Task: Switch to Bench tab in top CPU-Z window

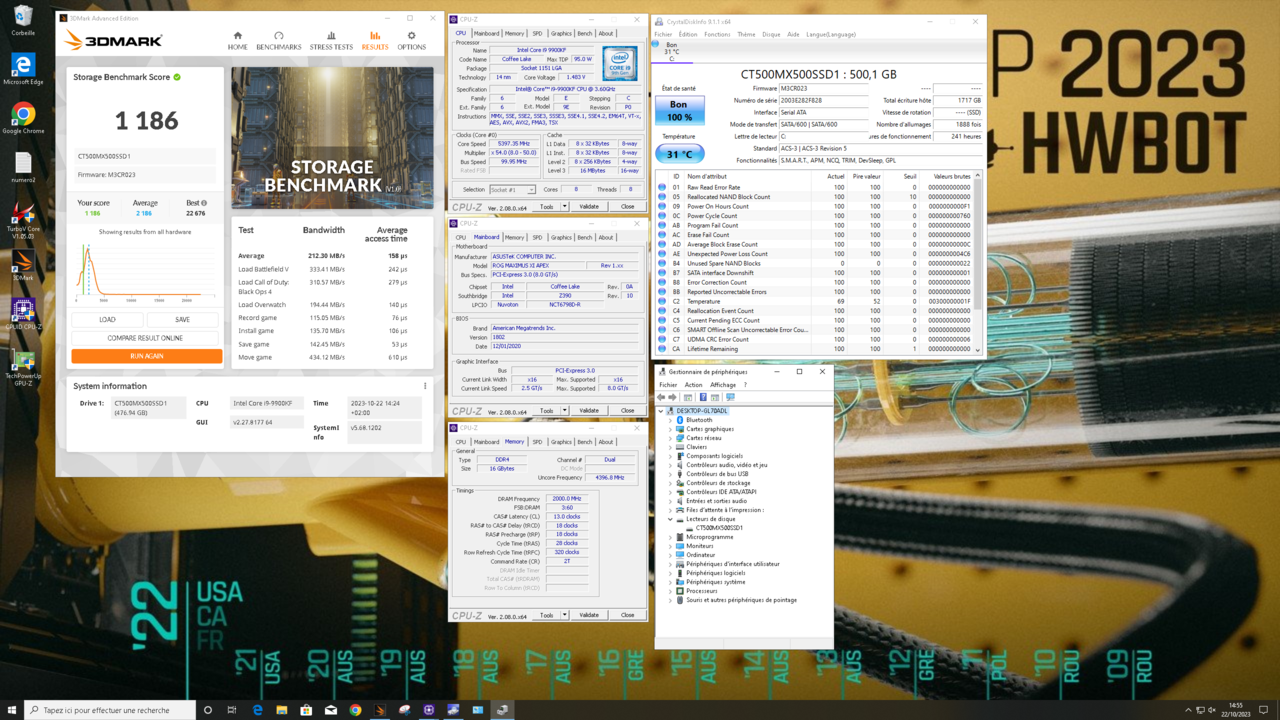Action: pos(585,33)
